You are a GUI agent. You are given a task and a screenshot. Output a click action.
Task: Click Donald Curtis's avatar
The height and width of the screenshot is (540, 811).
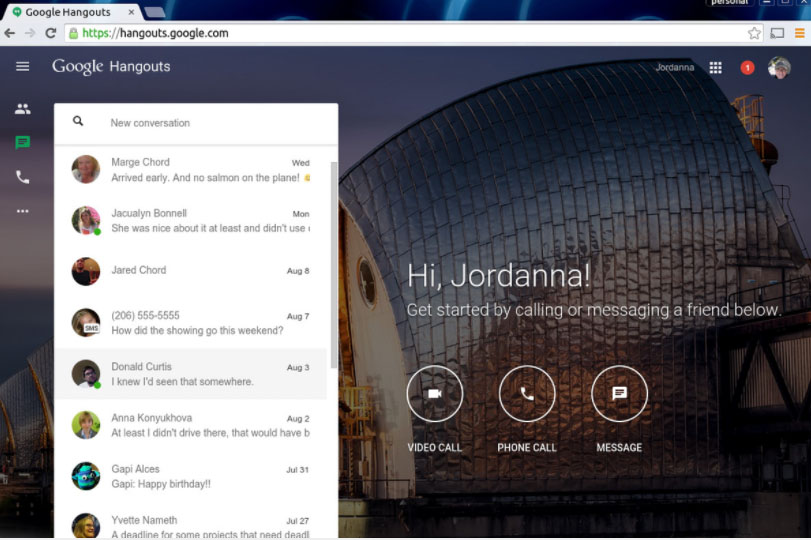click(x=86, y=373)
